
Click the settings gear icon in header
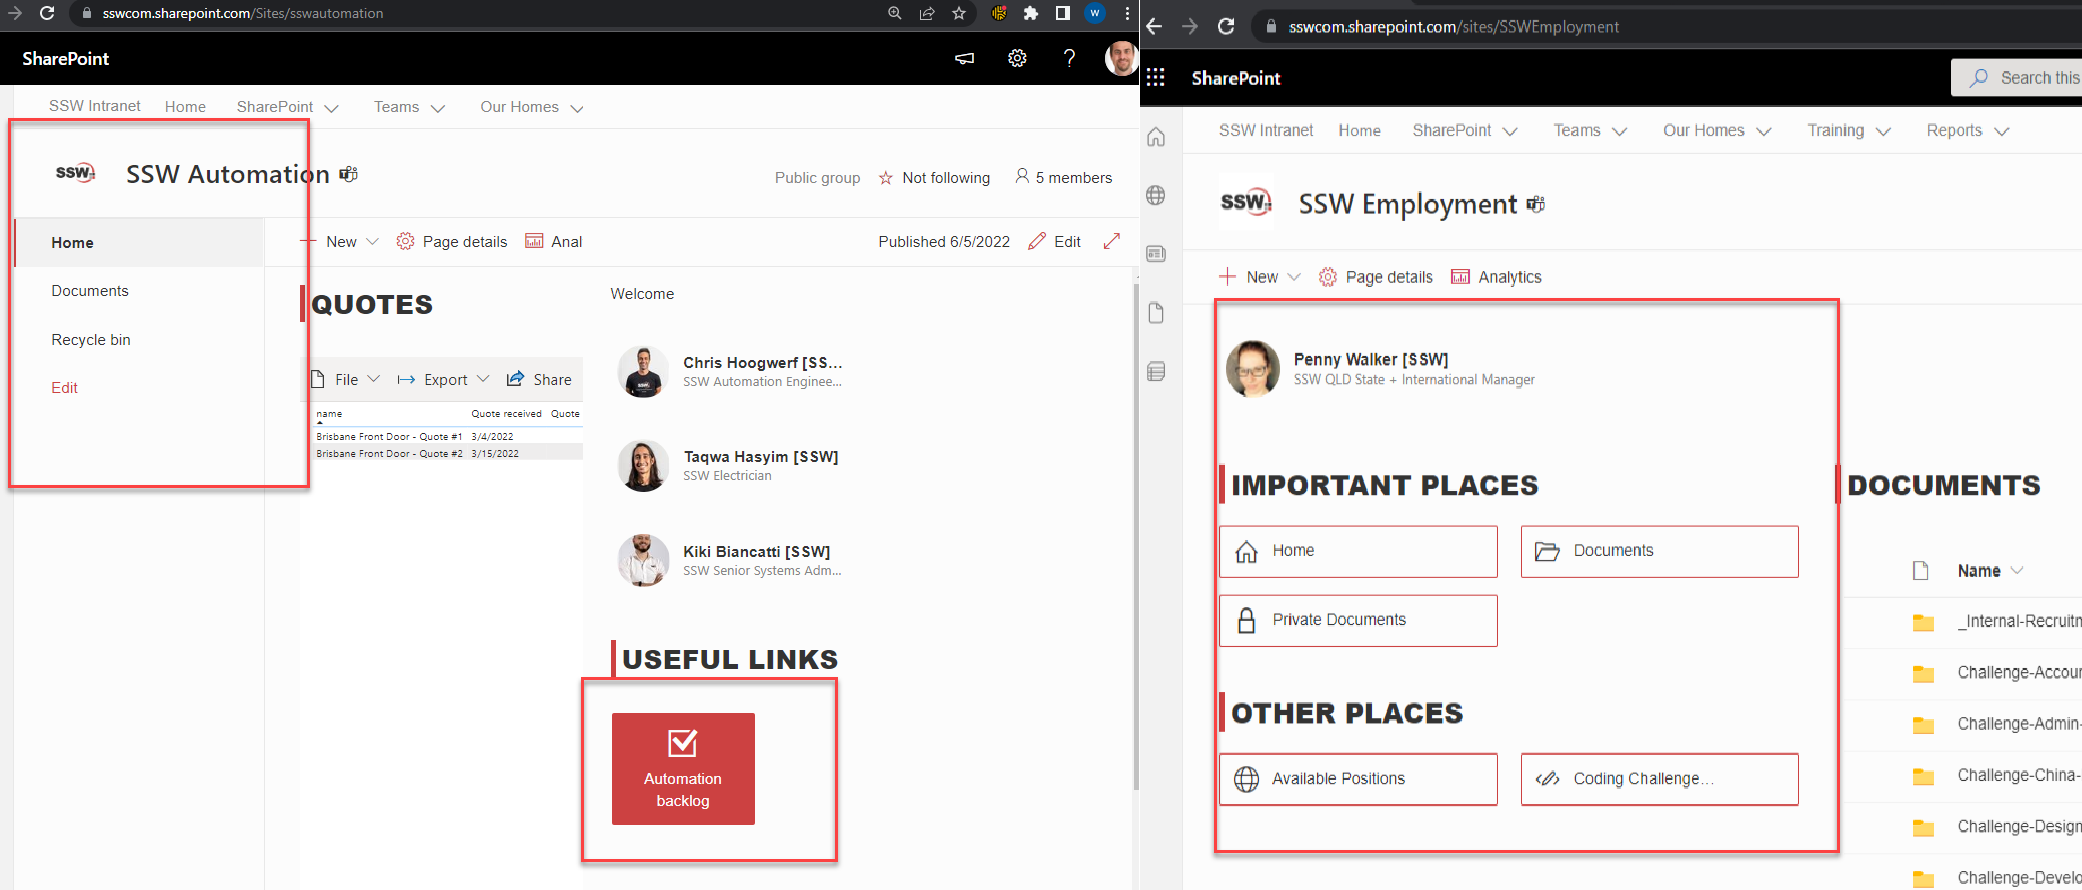1017,58
